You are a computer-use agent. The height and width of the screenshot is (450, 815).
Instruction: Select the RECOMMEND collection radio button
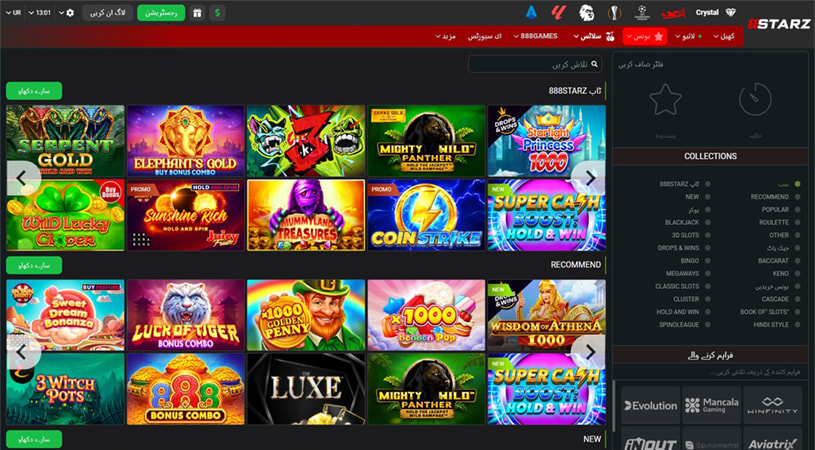pos(797,197)
